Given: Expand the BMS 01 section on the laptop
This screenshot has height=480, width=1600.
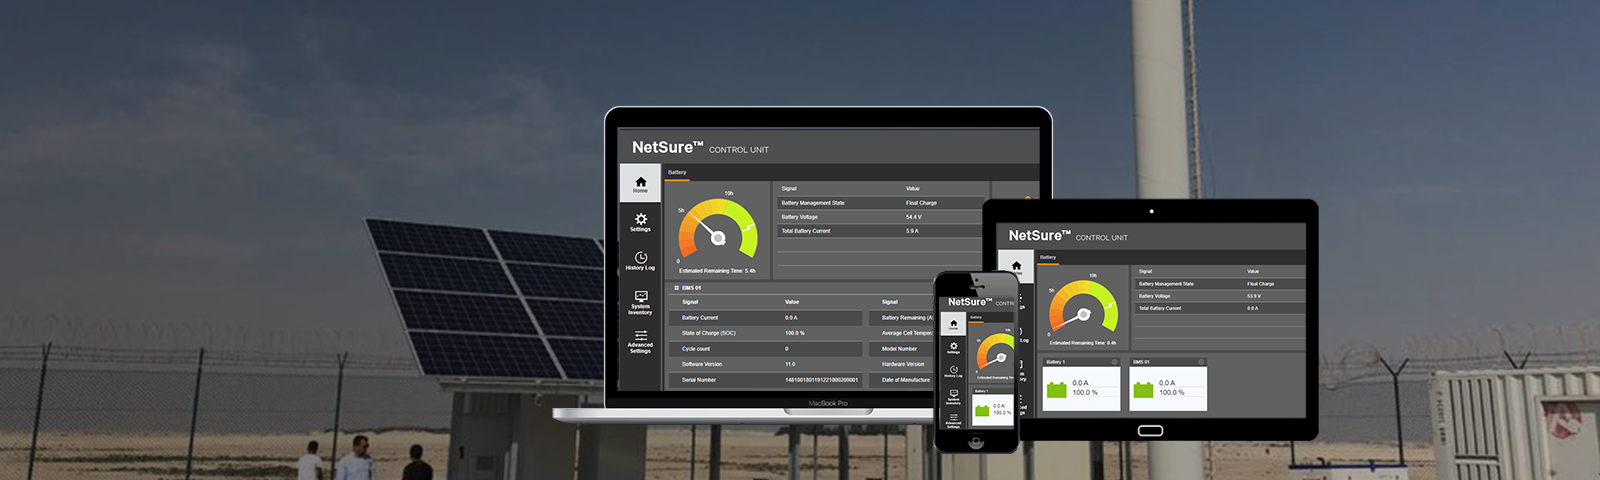Looking at the screenshot, I should (x=677, y=288).
